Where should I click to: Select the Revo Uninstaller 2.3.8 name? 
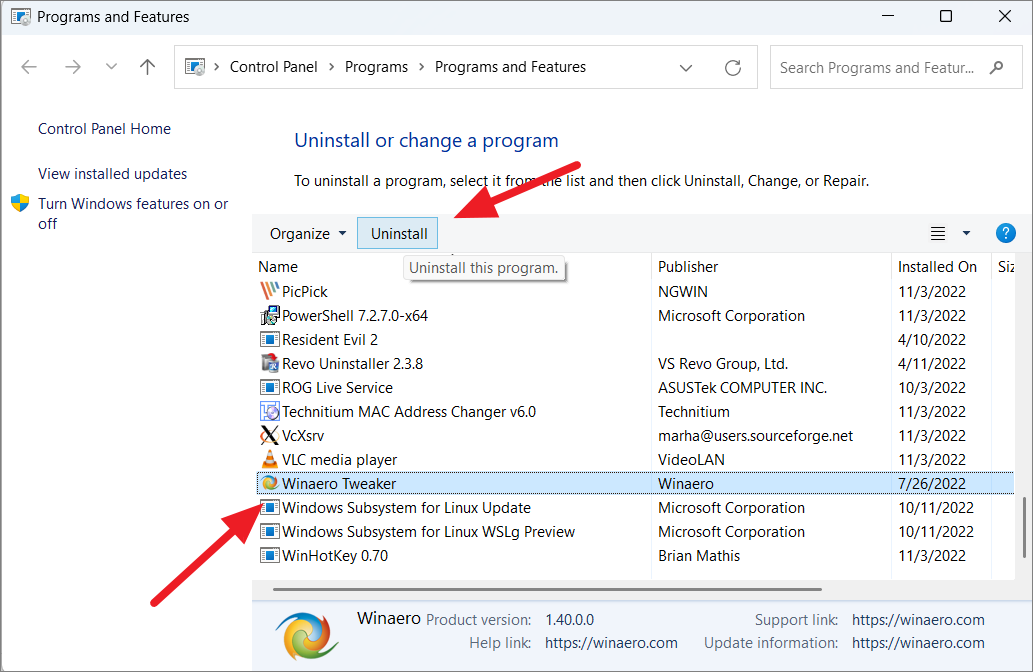point(352,364)
